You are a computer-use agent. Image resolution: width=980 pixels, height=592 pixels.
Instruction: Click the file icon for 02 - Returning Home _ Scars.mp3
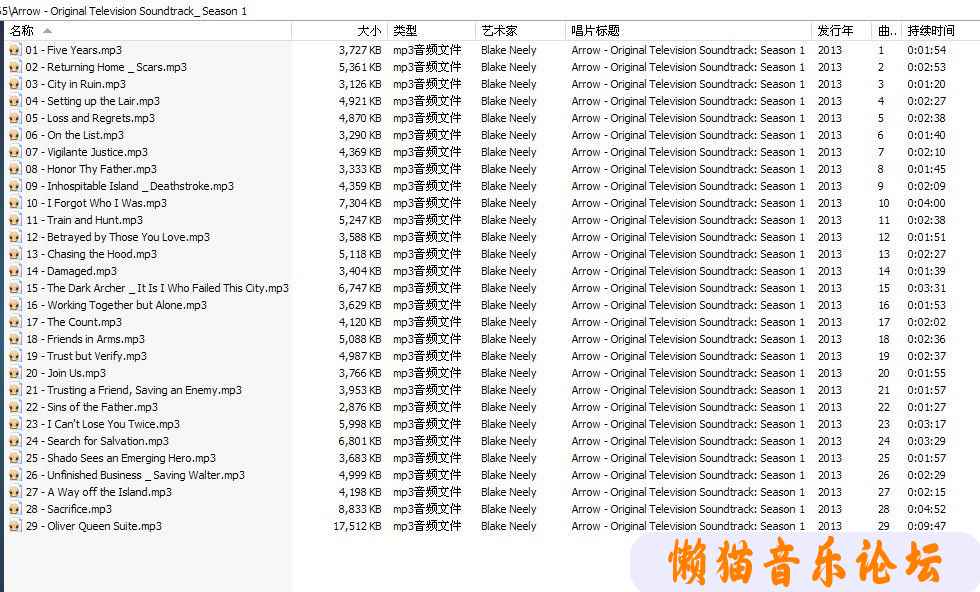[14, 67]
